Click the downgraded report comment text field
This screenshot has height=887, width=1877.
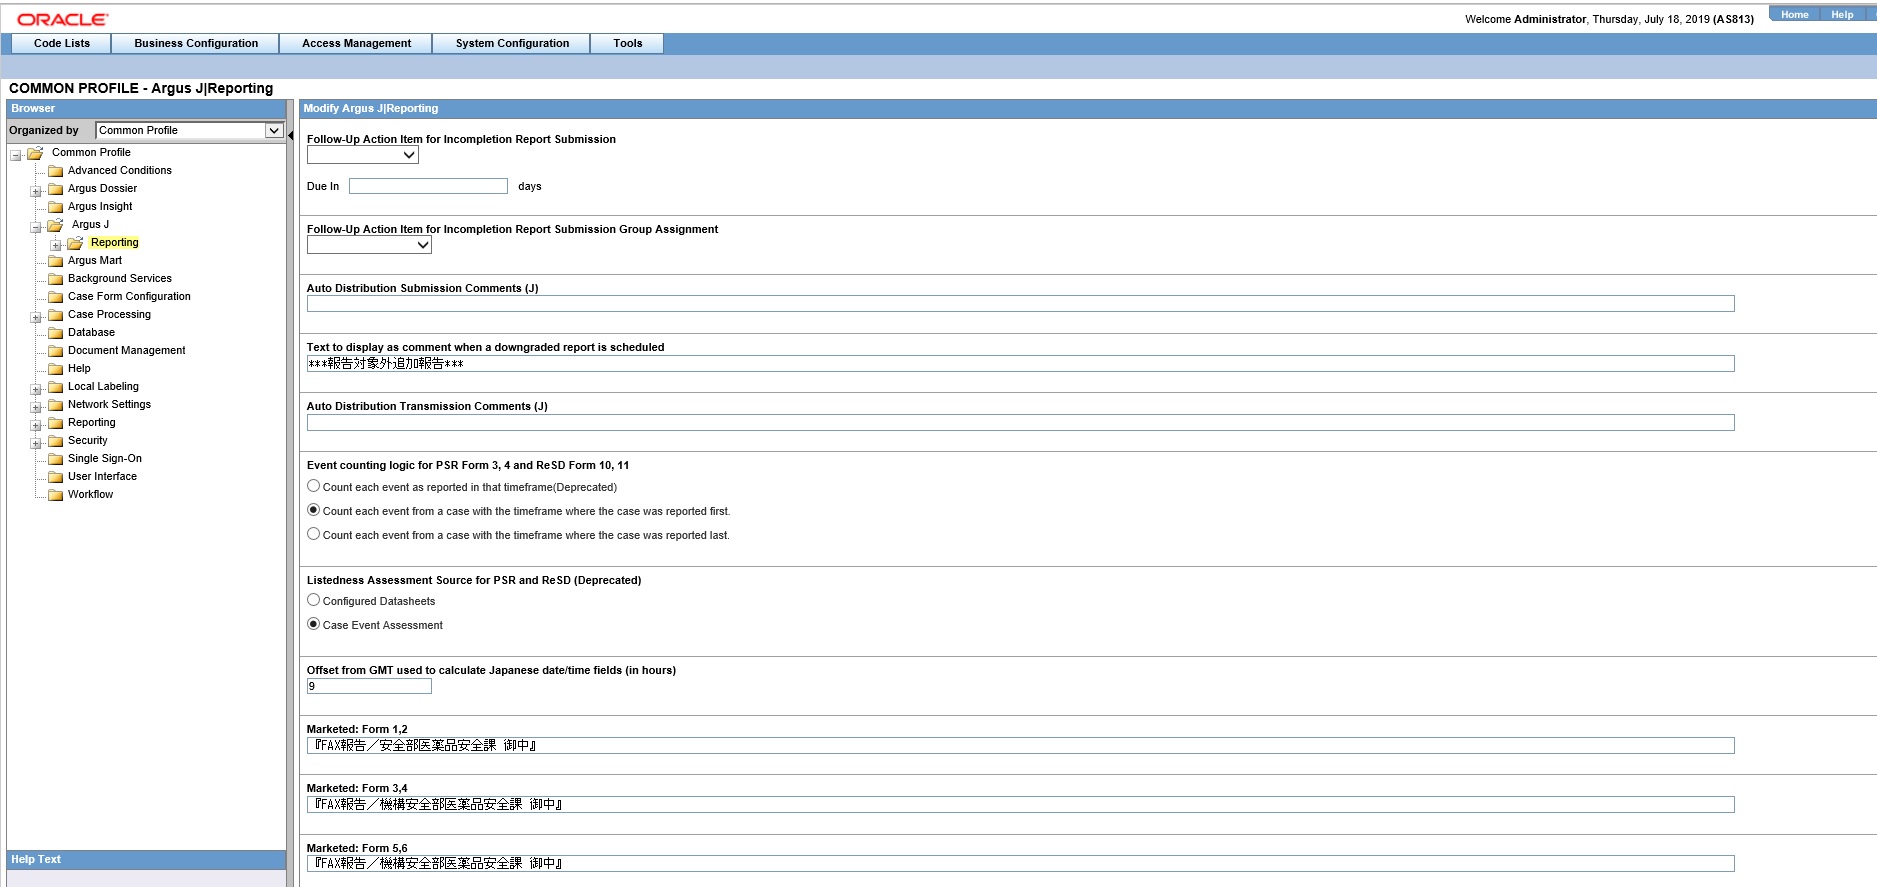pos(1020,364)
